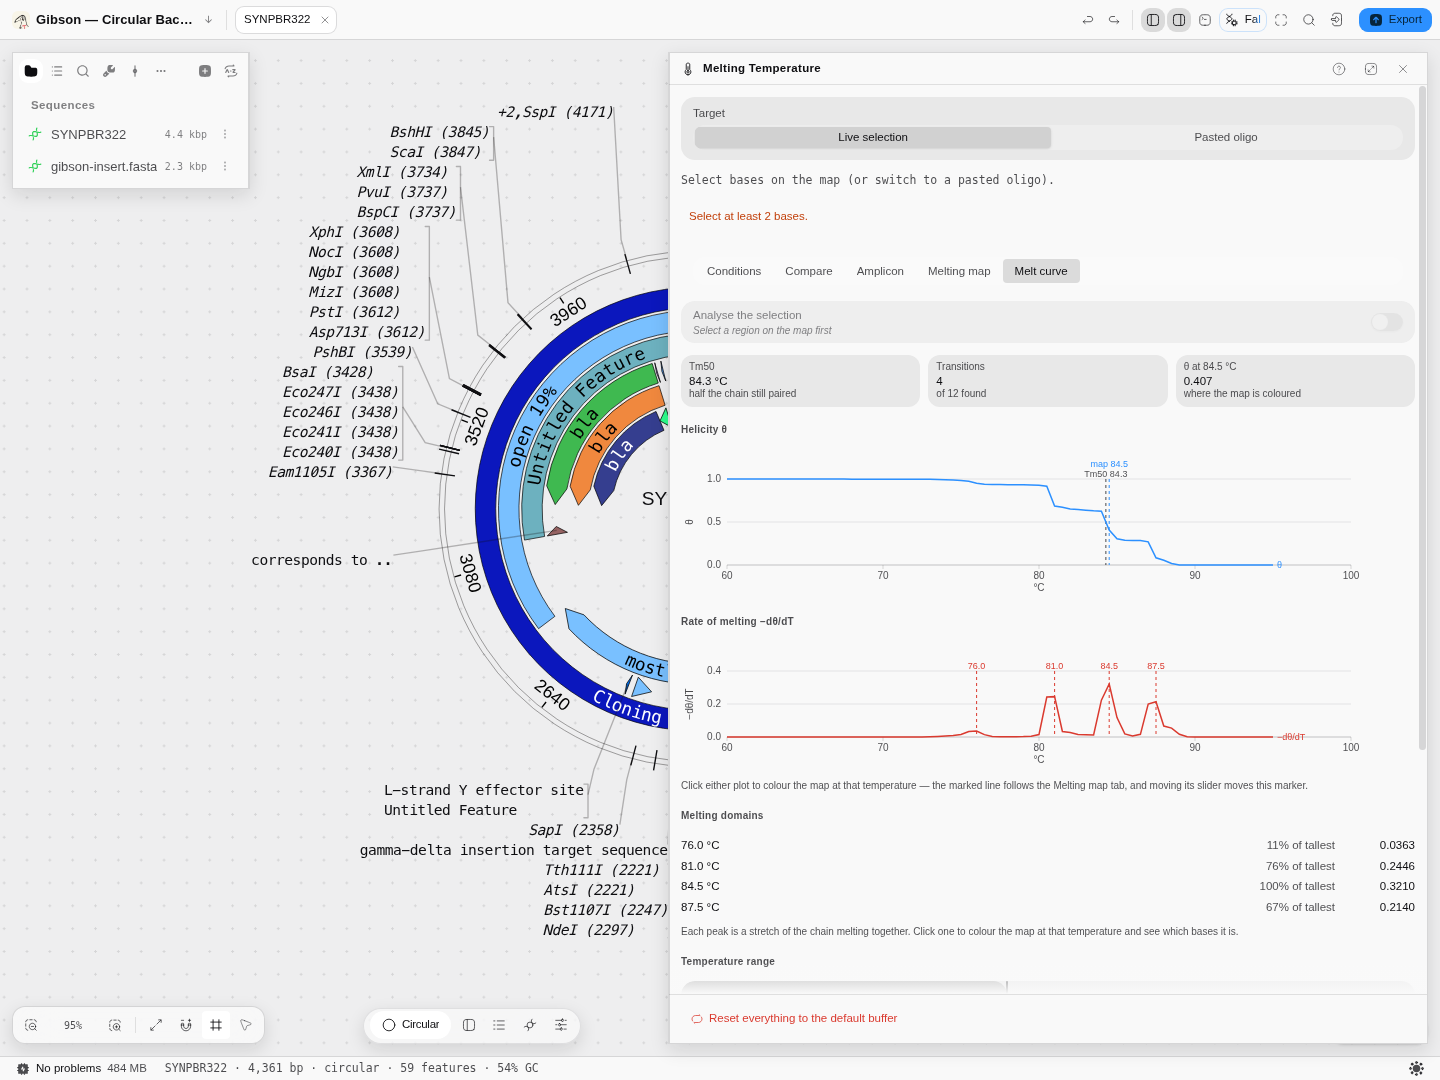Toggle Analyse the selection switch
The image size is (1440, 1080).
(1387, 322)
